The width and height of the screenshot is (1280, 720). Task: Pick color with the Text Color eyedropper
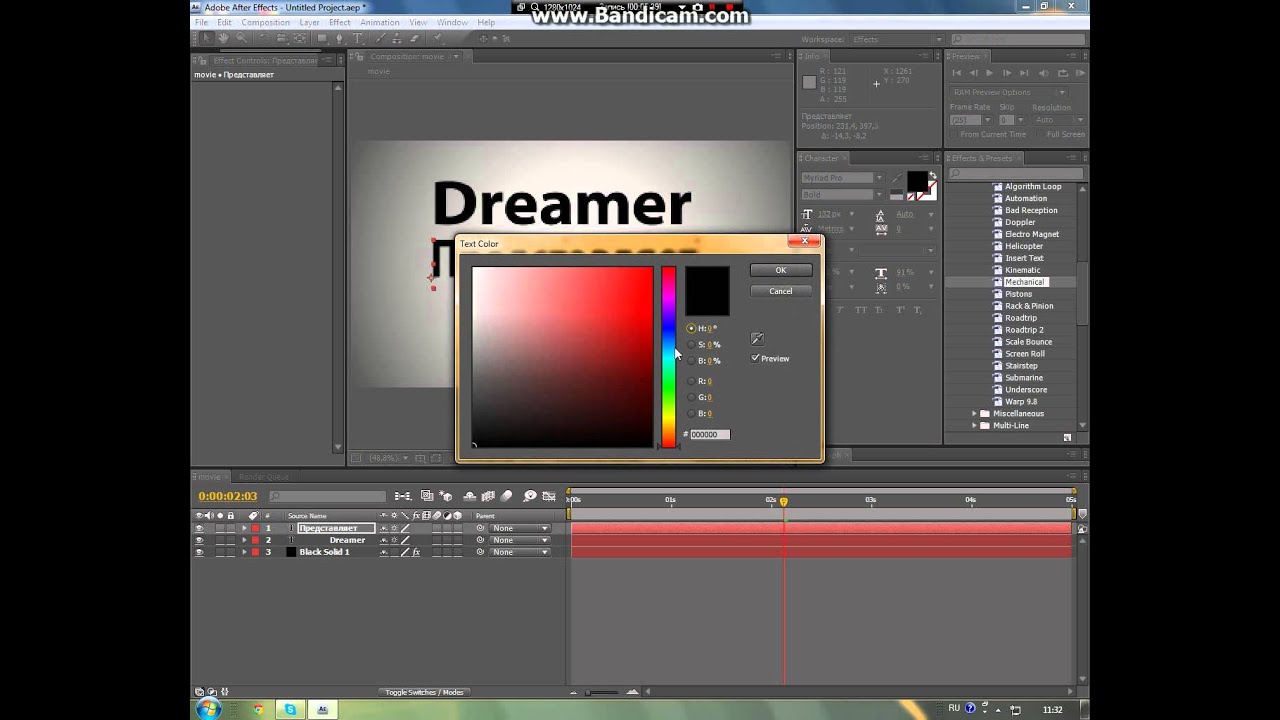(x=757, y=339)
